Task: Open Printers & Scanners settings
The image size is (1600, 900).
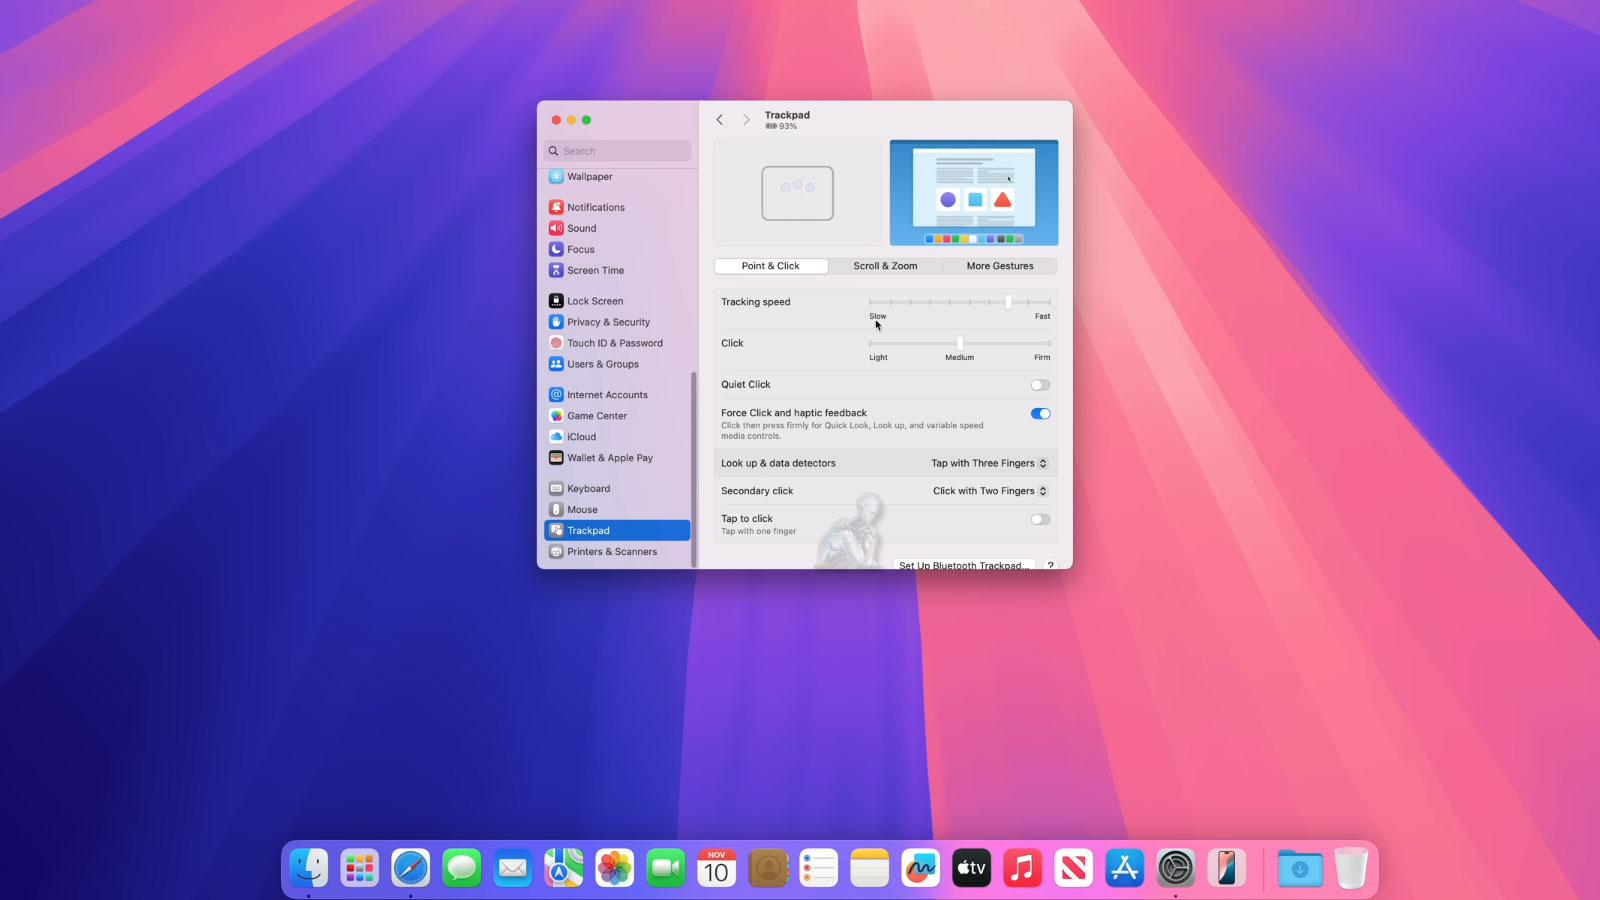Action: pos(617,552)
